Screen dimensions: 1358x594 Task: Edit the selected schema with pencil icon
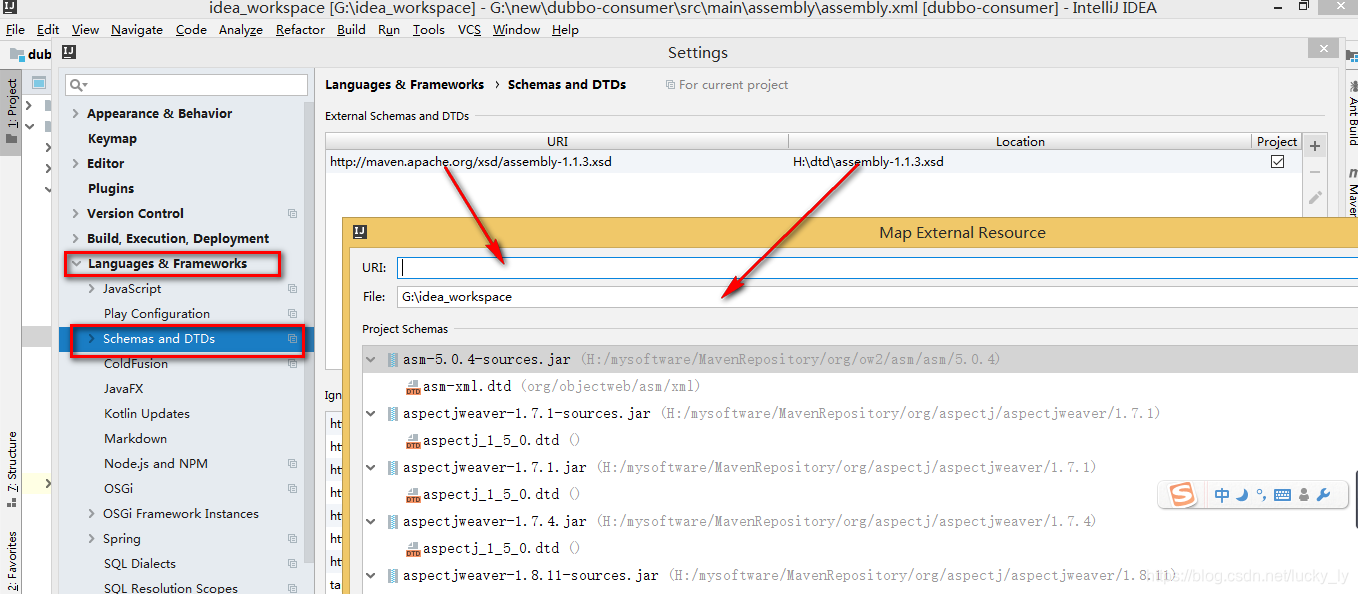1315,198
